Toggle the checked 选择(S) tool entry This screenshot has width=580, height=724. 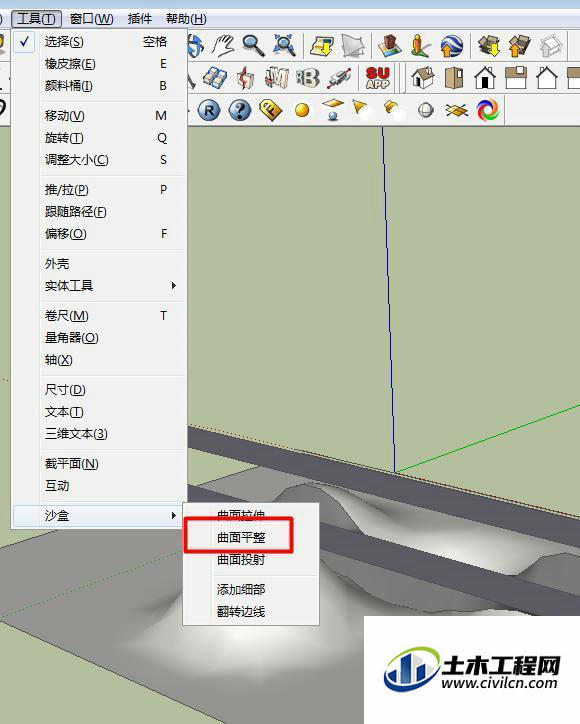(x=99, y=42)
